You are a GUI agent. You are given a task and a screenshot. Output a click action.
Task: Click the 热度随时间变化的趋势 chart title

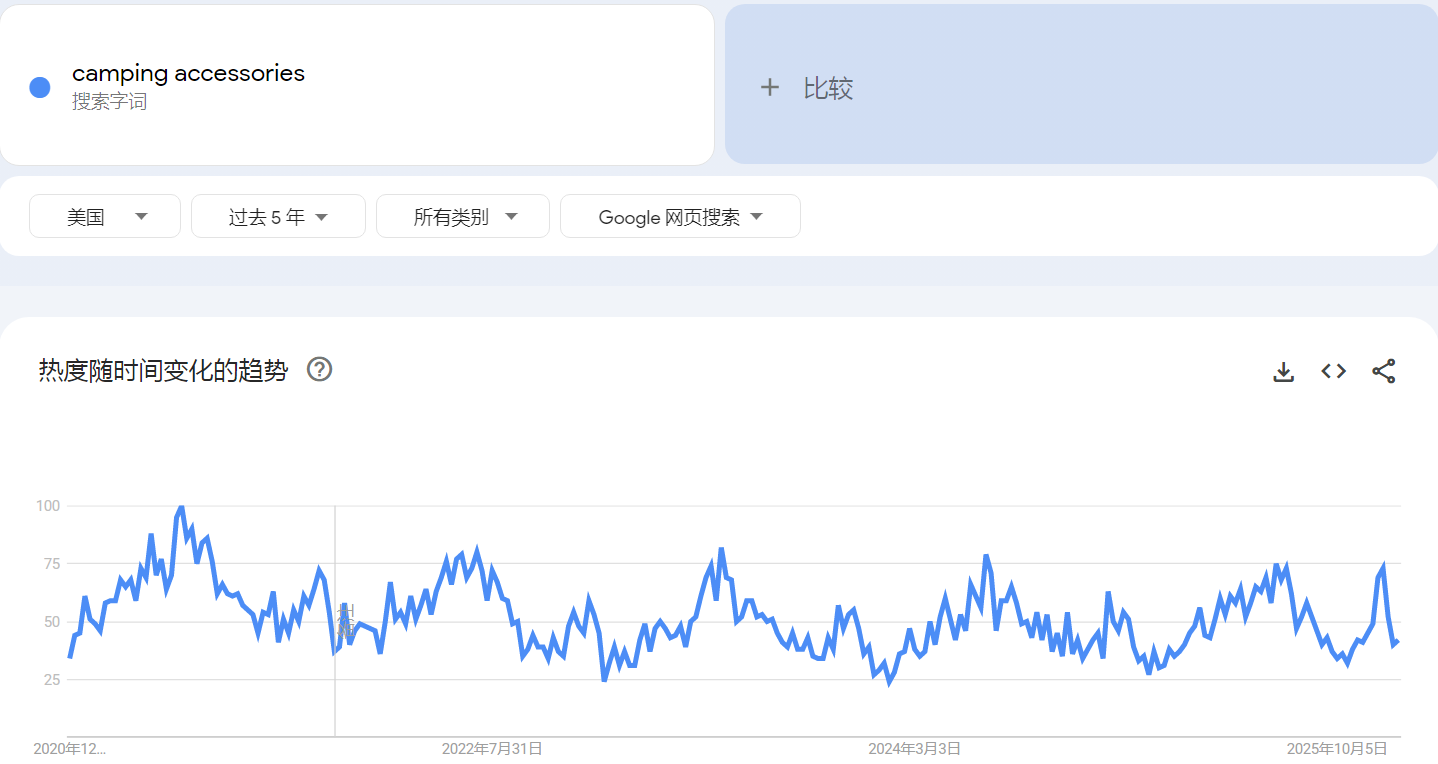pyautogui.click(x=163, y=371)
